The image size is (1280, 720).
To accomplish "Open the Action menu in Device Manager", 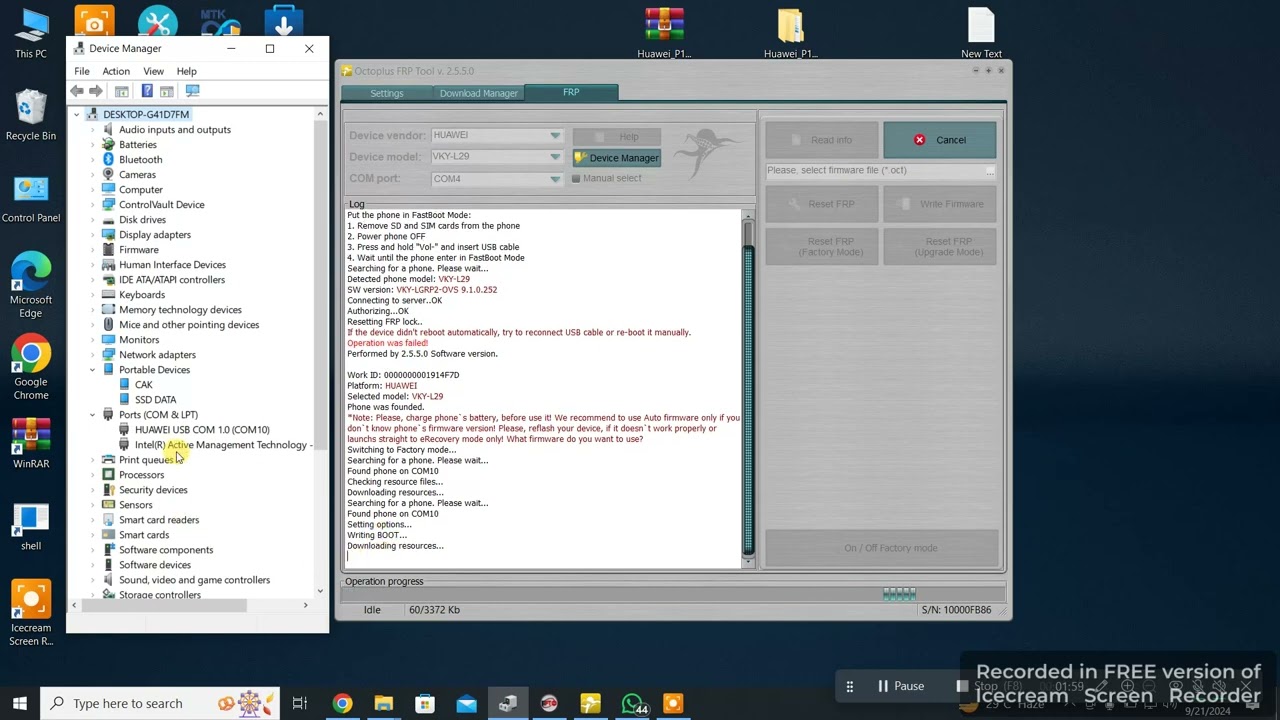I will [x=116, y=71].
